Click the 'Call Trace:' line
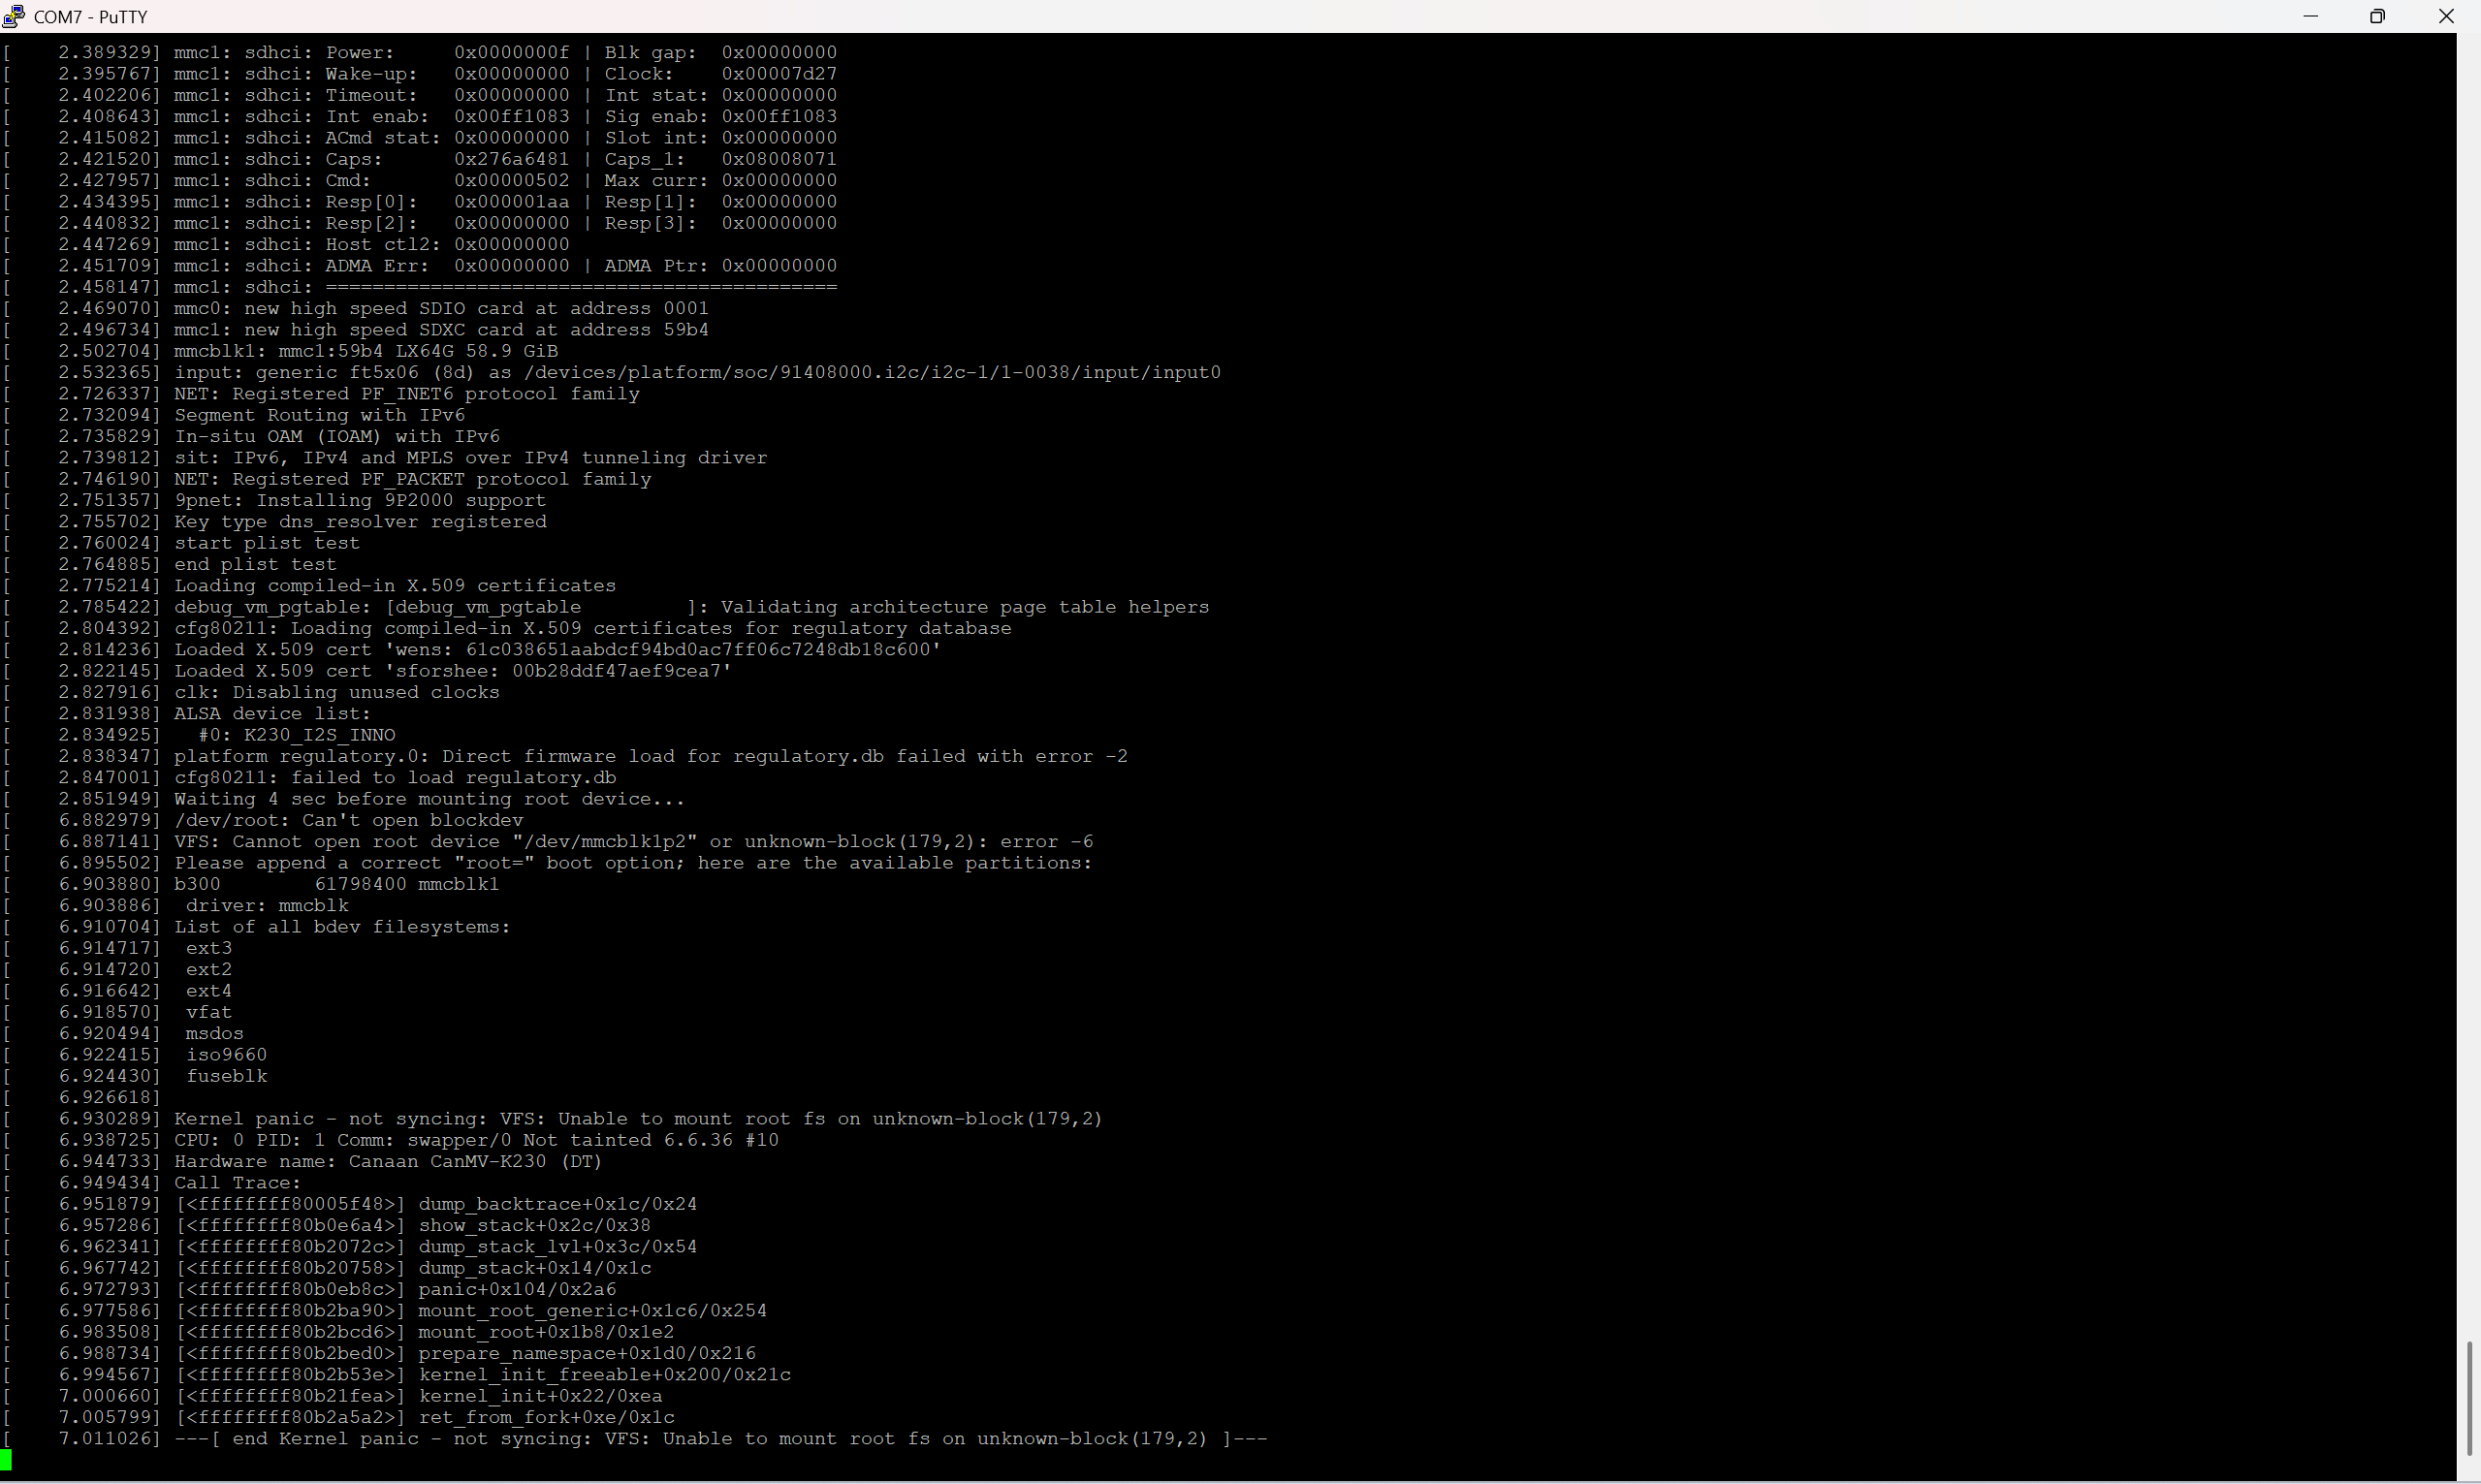The width and height of the screenshot is (2481, 1484). (237, 1183)
